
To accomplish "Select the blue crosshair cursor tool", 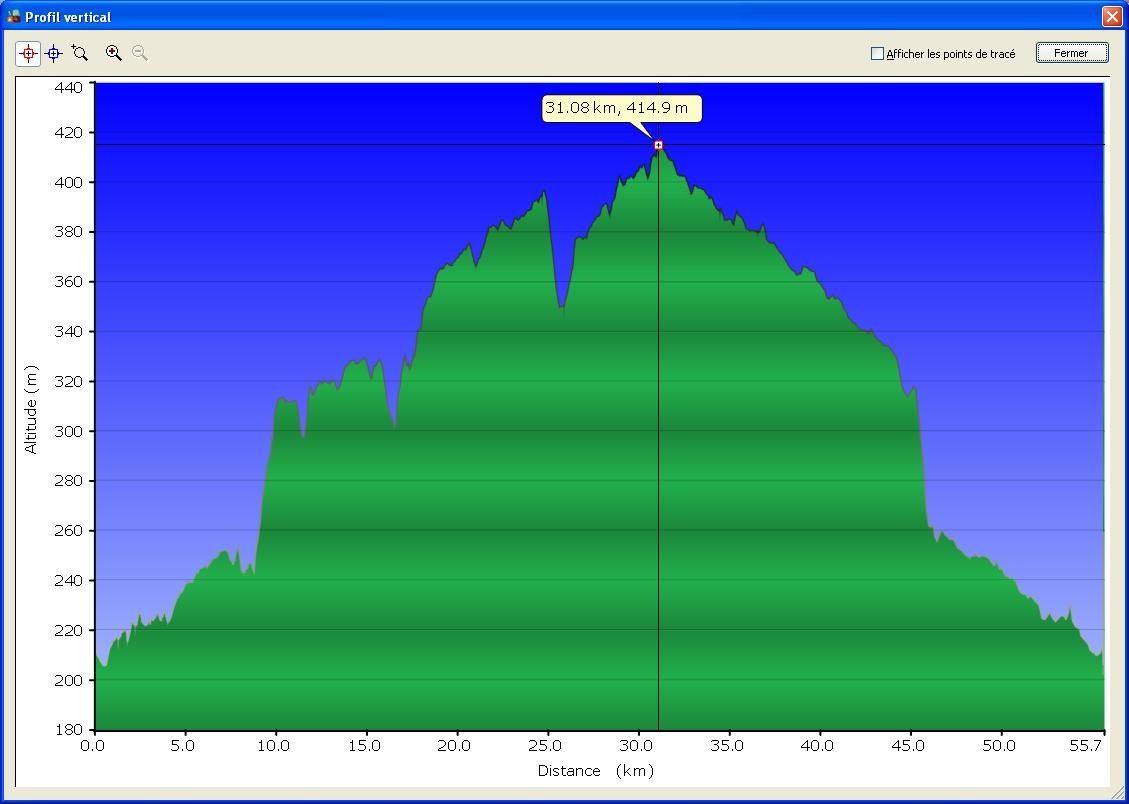I will pyautogui.click(x=54, y=53).
